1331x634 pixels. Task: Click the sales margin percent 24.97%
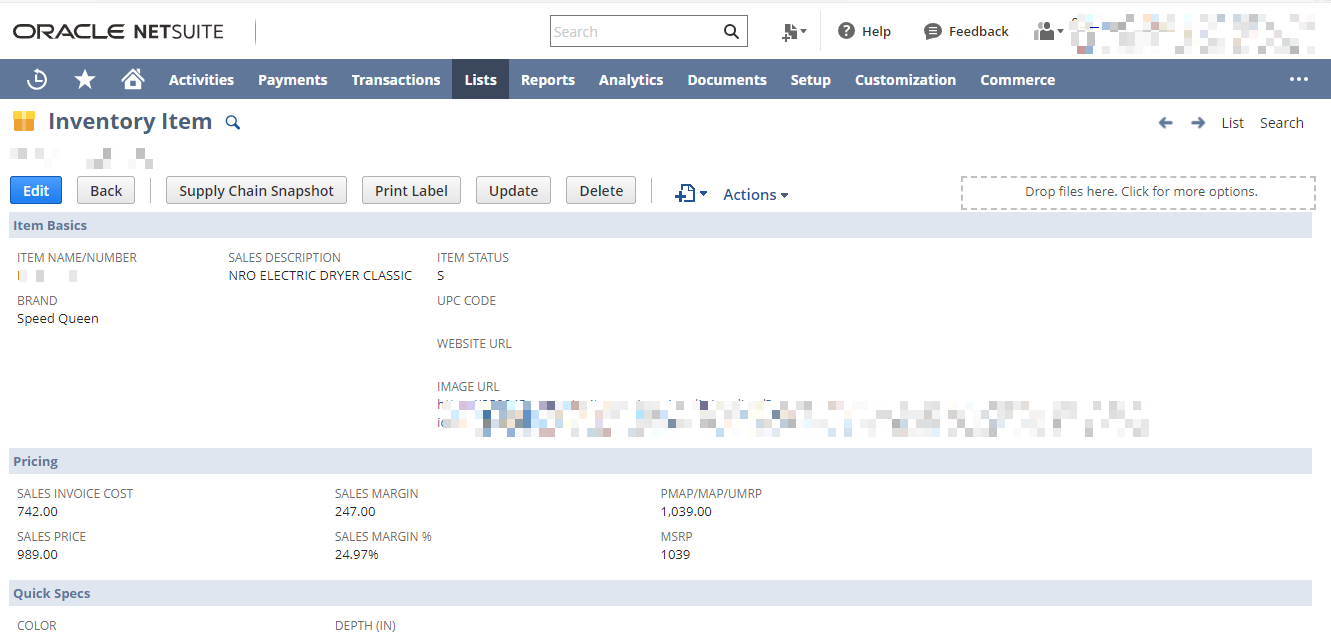[357, 554]
